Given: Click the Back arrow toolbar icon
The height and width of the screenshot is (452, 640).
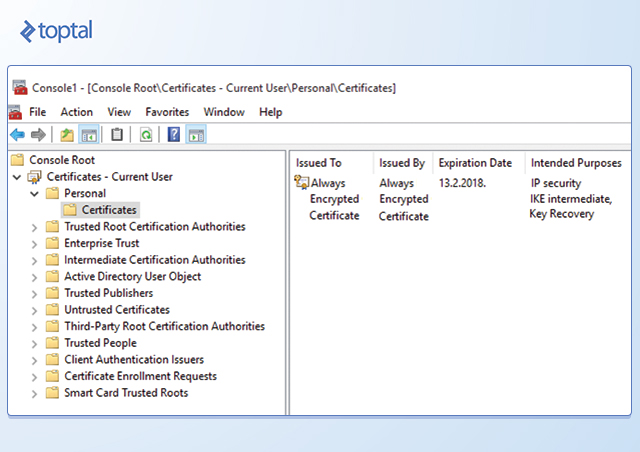Looking at the screenshot, I should (18, 135).
